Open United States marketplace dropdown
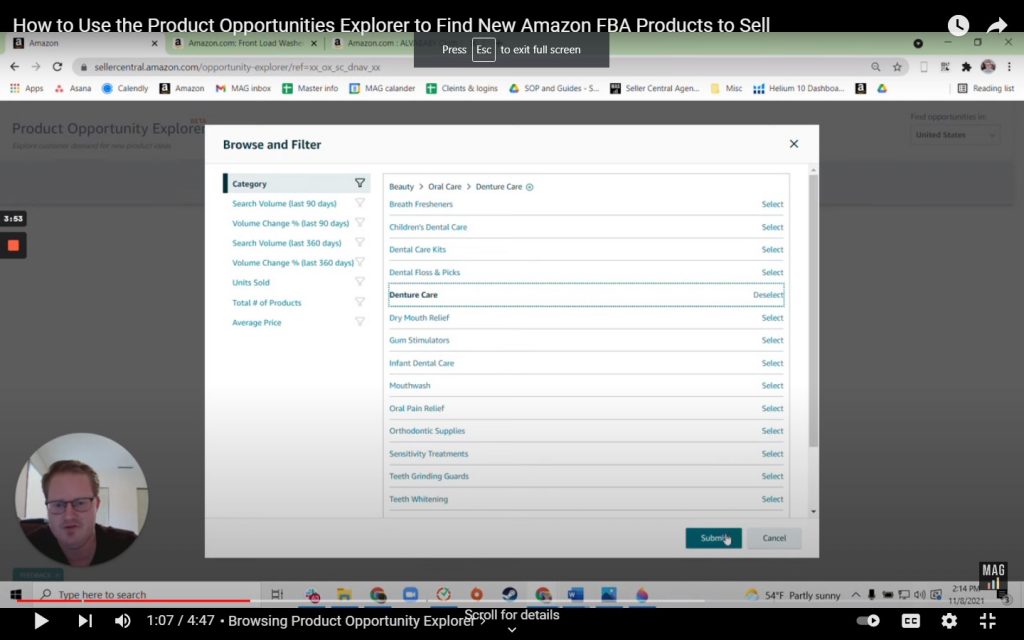Screen dimensions: 1024x640 [954, 135]
